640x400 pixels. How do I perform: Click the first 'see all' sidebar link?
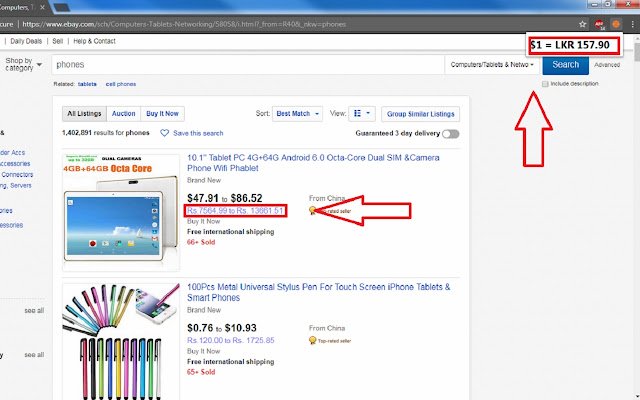[x=34, y=311]
